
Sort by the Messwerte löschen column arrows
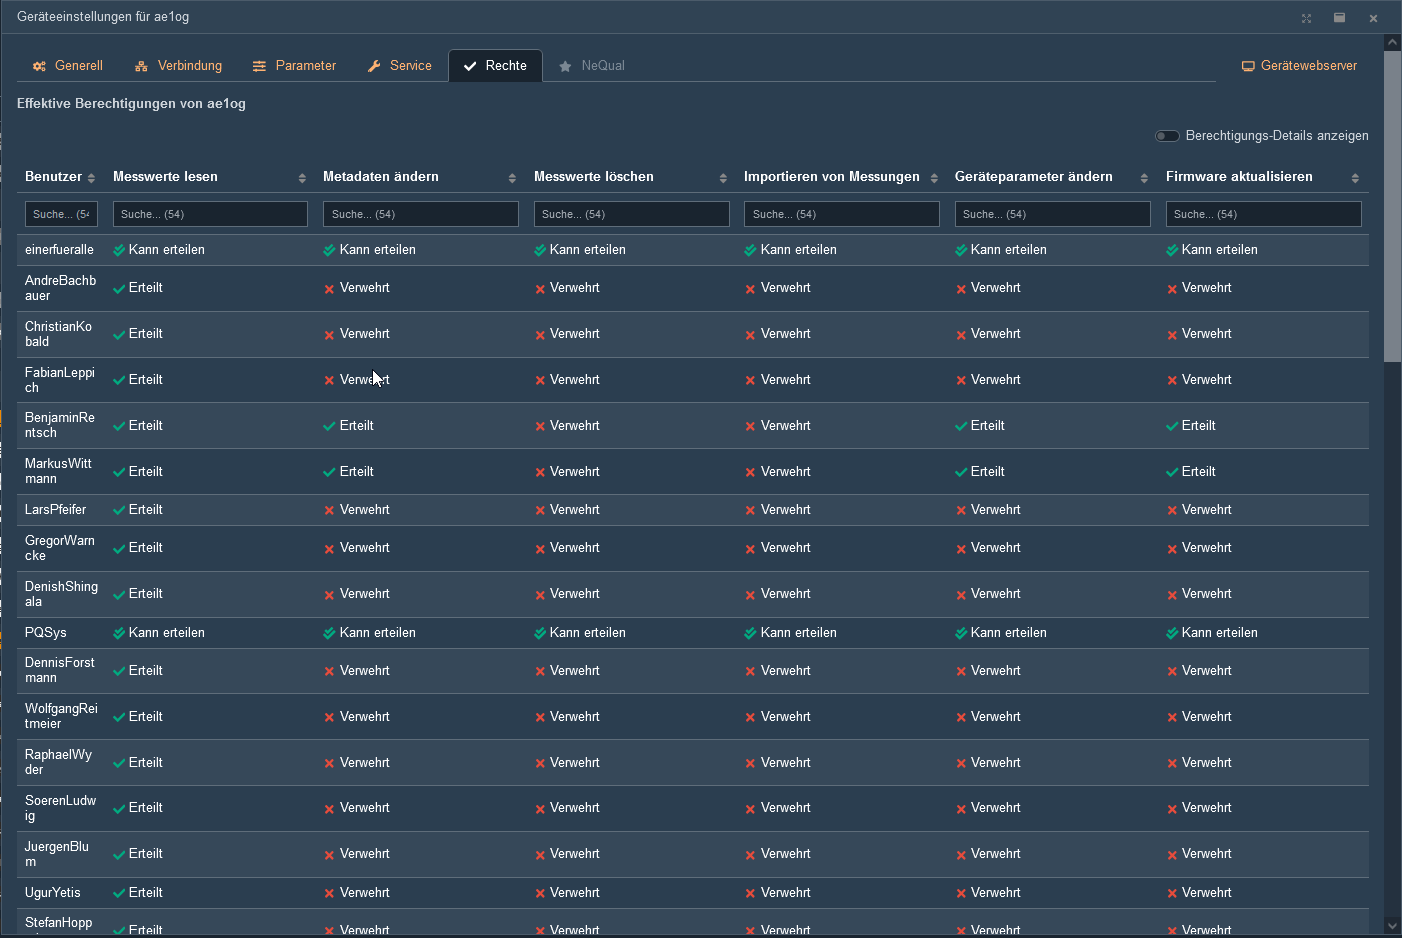coord(723,178)
